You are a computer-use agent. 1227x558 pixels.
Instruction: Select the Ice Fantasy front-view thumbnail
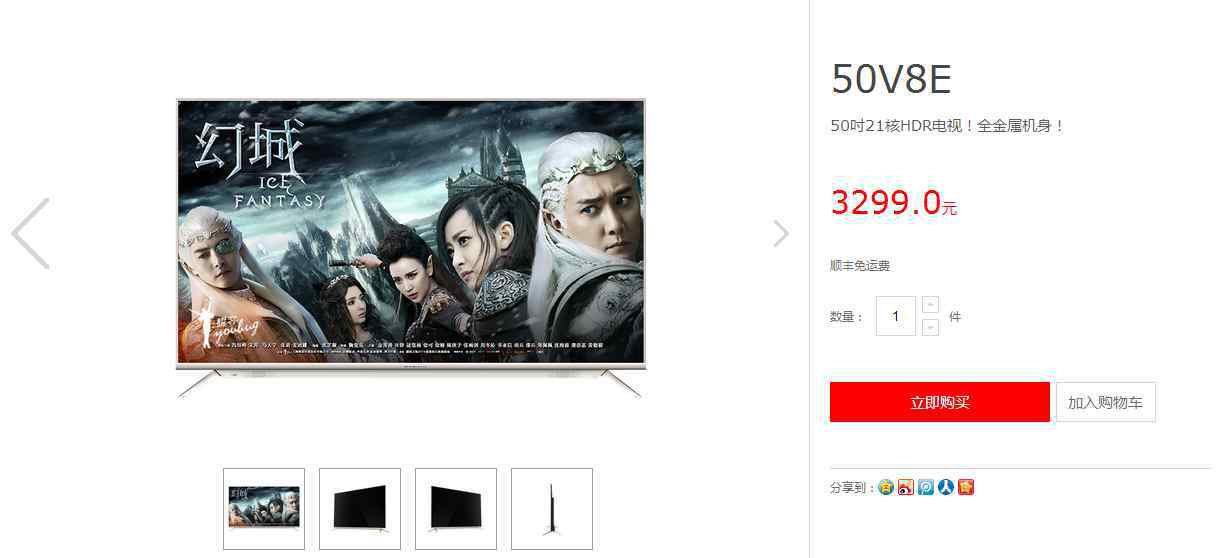point(264,509)
